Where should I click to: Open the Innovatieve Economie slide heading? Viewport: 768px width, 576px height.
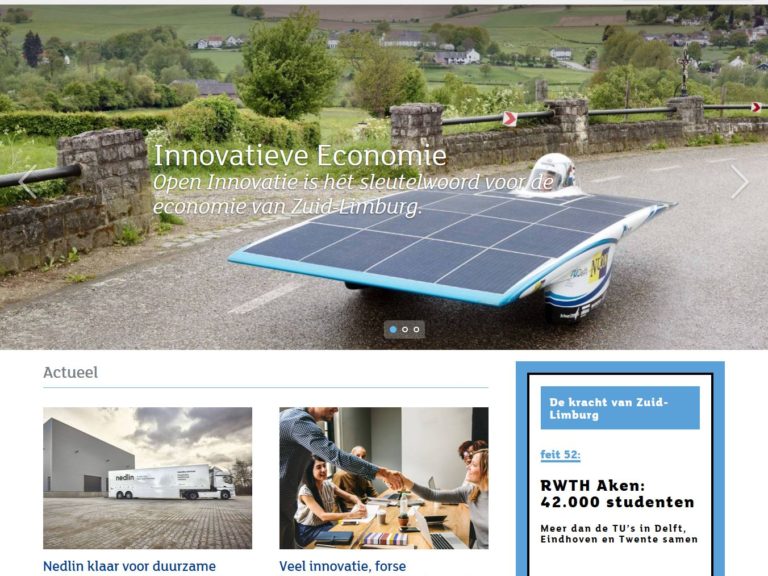point(300,156)
